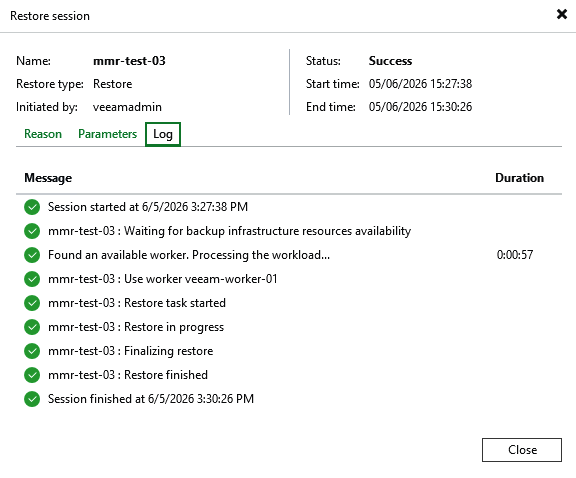The height and width of the screenshot is (478, 576).
Task: Click success icon beside Waiting for backup infrastructure
Action: point(32,231)
